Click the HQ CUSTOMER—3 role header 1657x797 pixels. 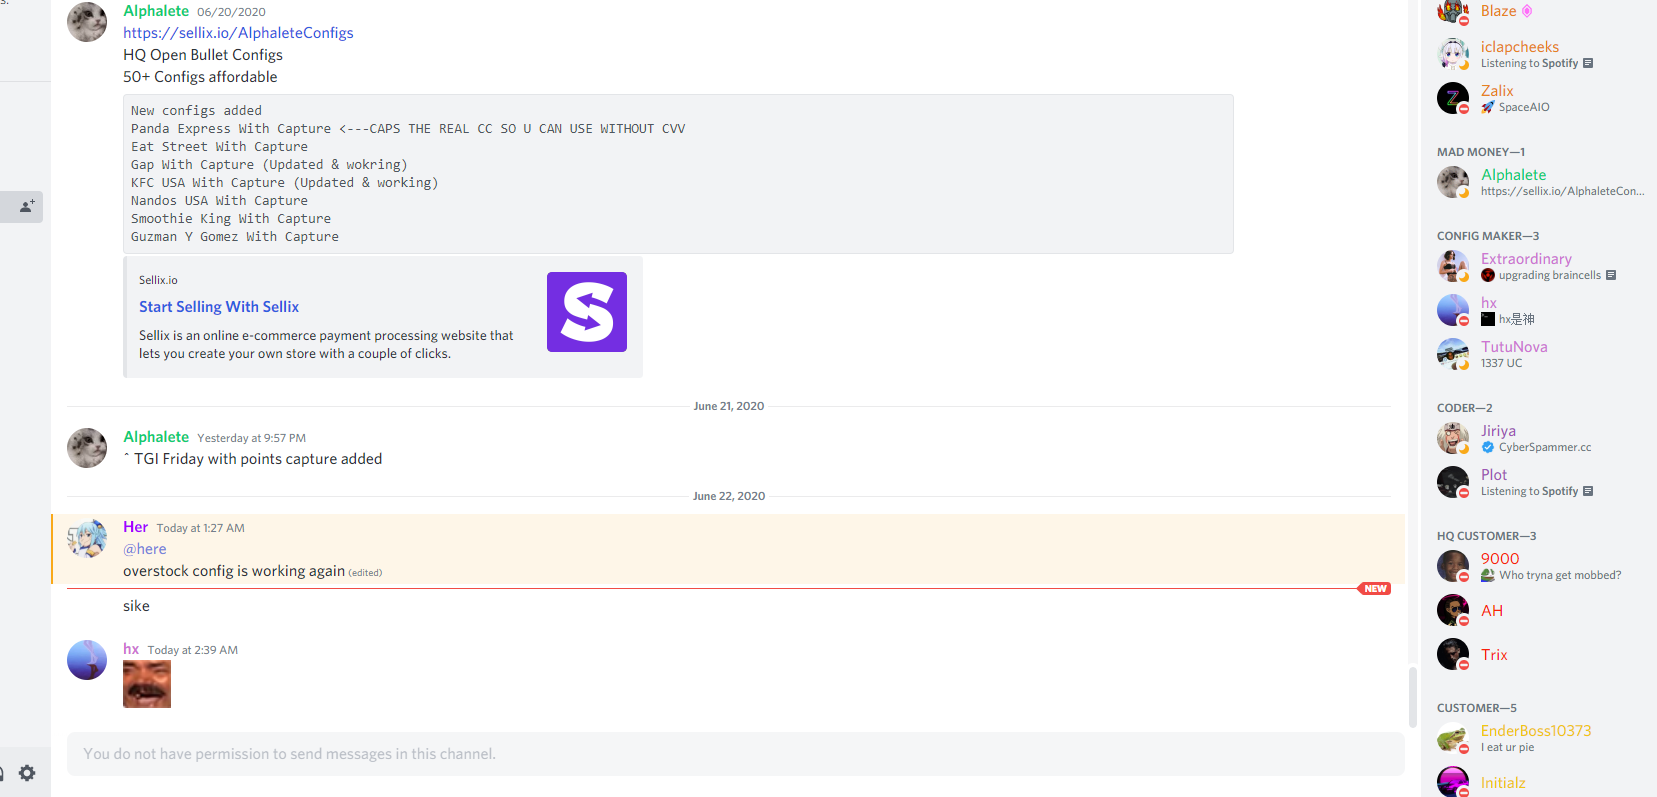pos(1487,536)
